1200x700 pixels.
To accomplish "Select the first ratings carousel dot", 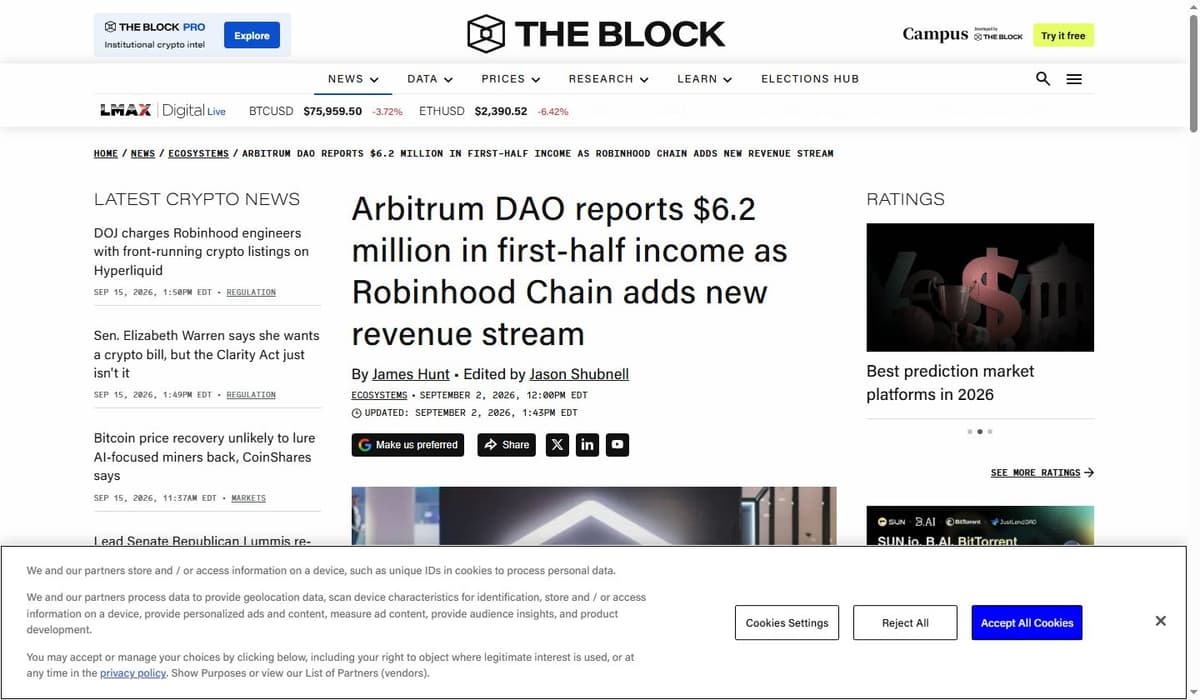I will 969,431.
